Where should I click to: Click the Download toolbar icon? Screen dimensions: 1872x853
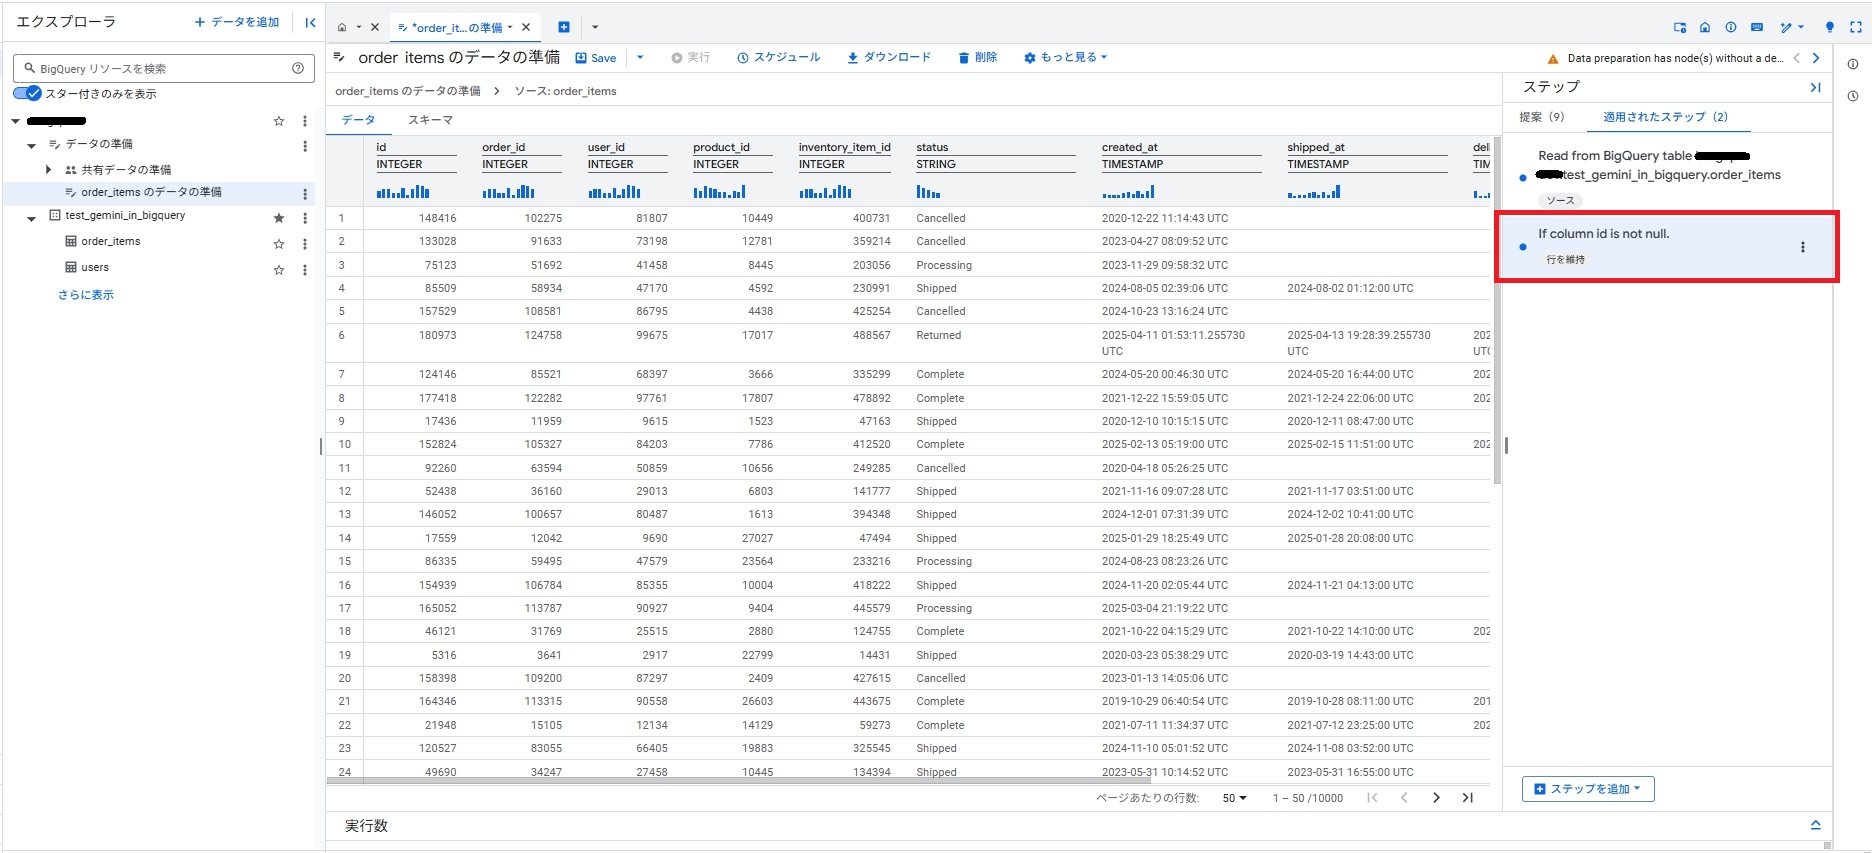point(853,58)
